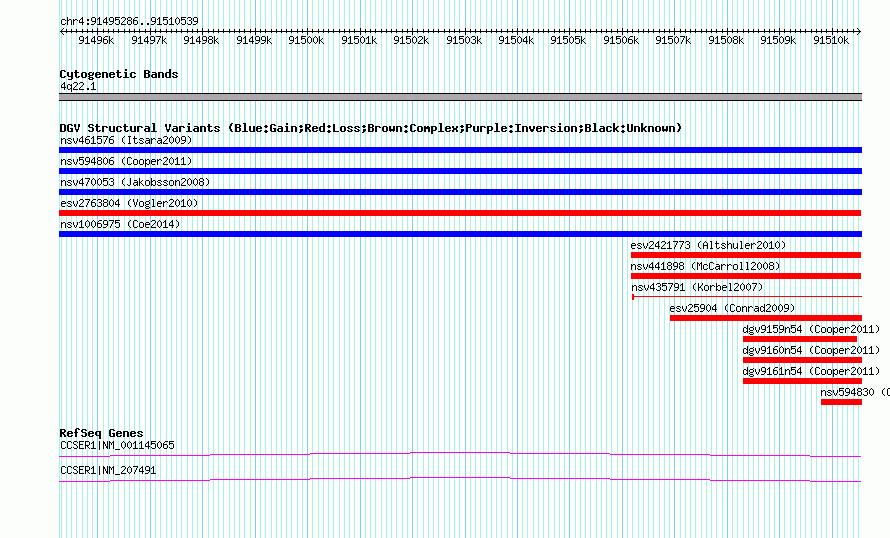
Task: Open gene label CCSER1|NM_001145065
Action: click(117, 445)
